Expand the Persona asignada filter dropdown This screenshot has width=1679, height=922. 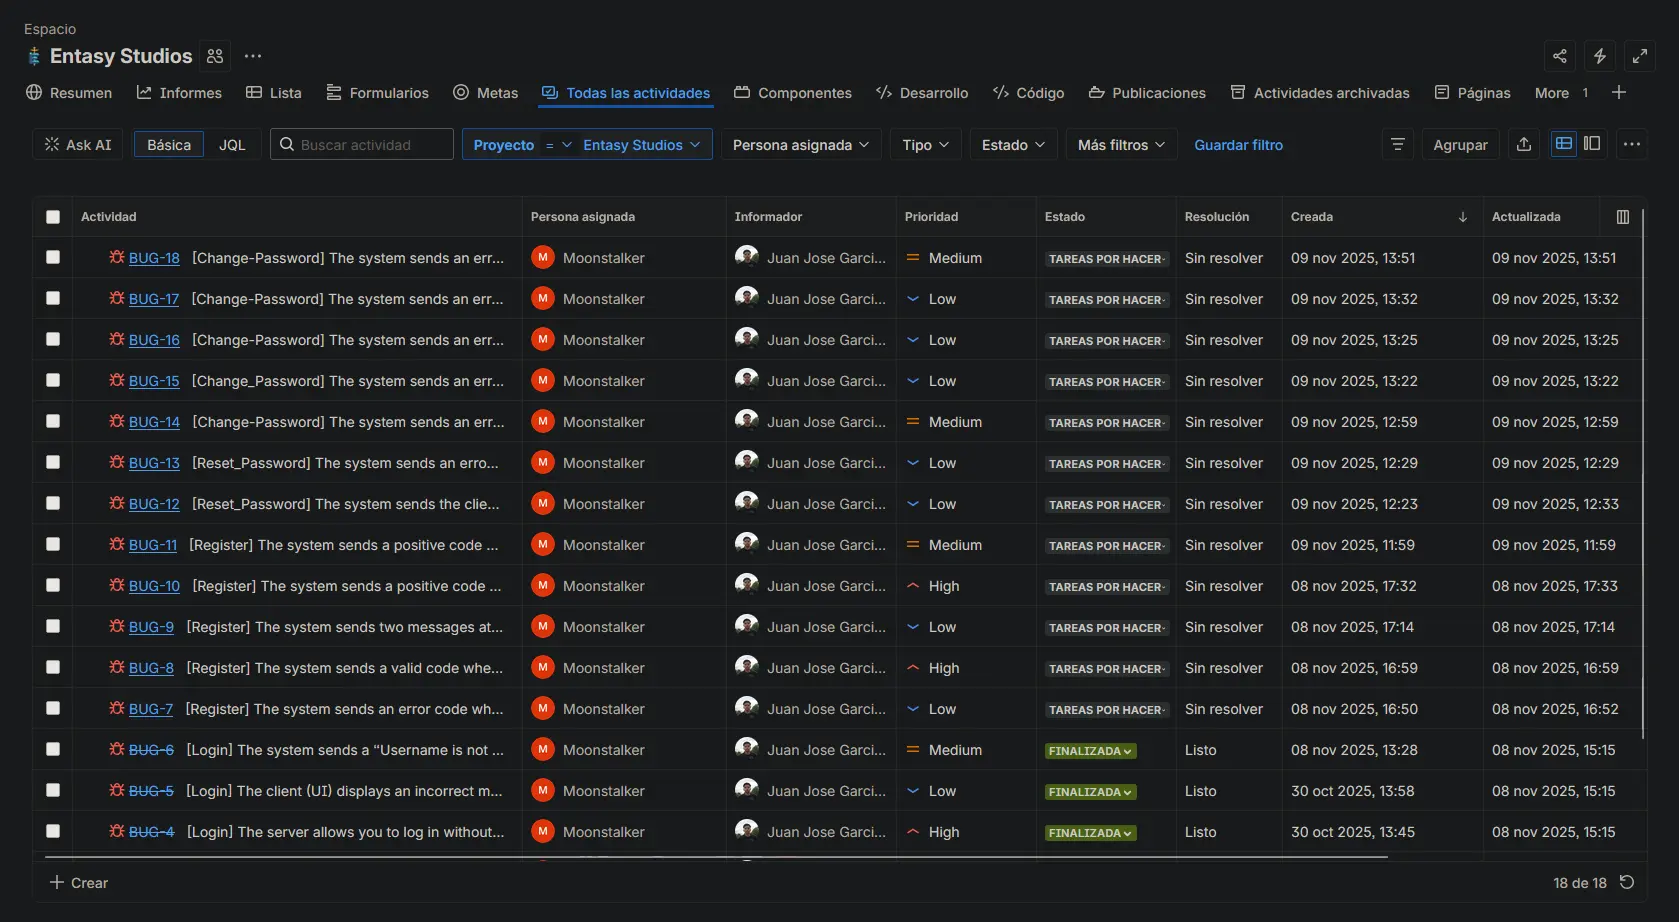coord(800,145)
